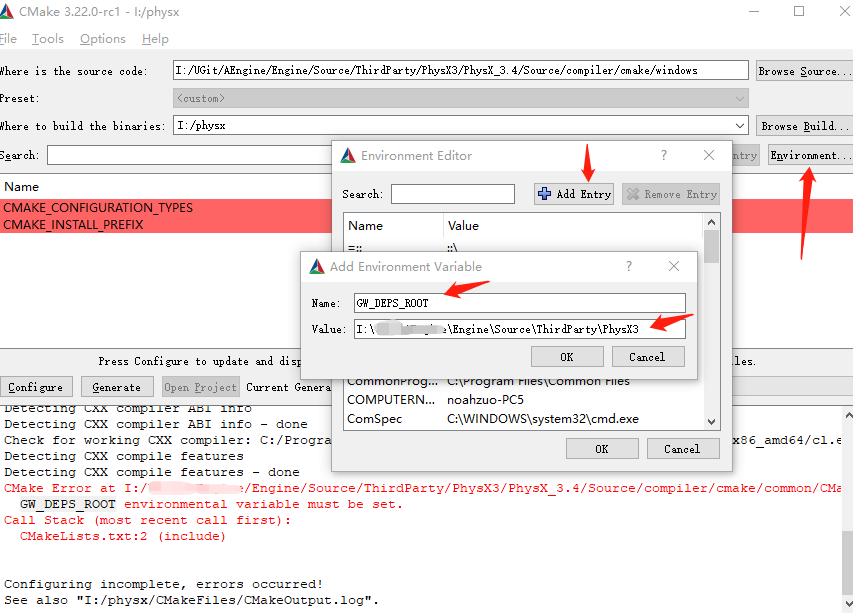Click Remove Entry button in Environment Editor
Viewport: 853px width, 613px height.
(671, 194)
